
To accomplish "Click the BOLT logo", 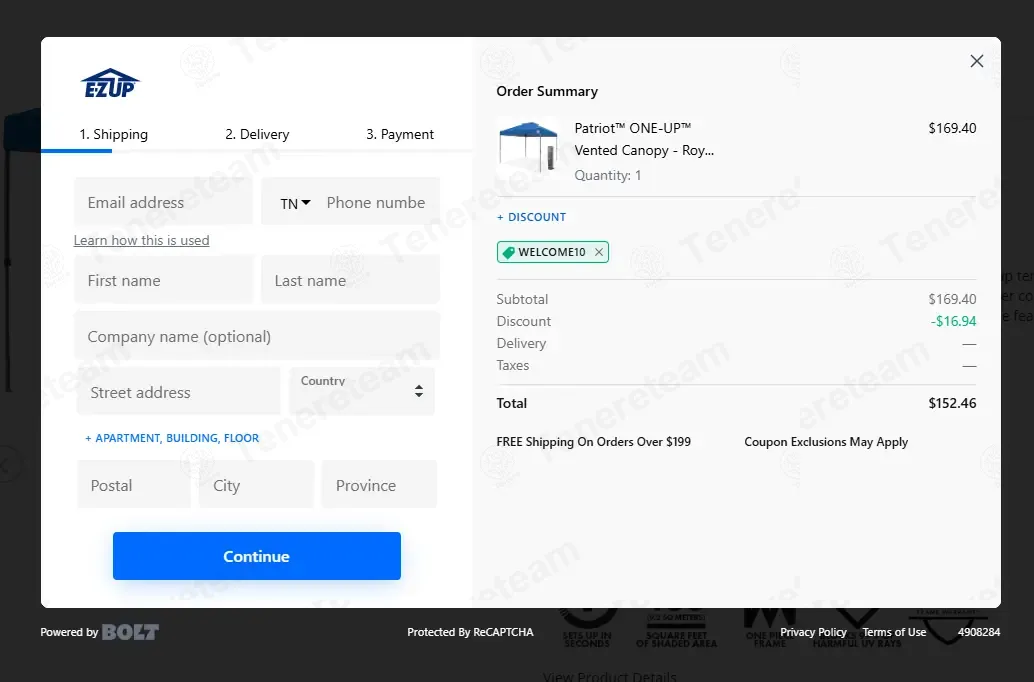I will [130, 632].
